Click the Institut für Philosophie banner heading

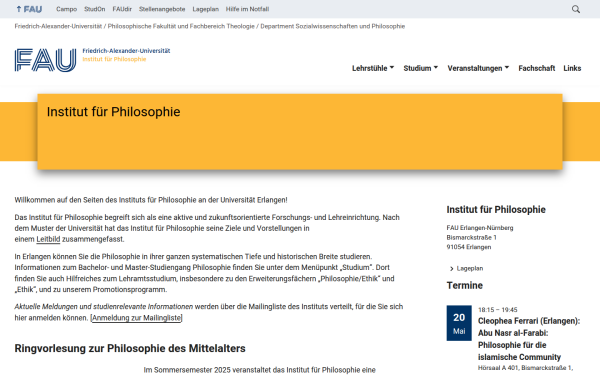click(113, 112)
